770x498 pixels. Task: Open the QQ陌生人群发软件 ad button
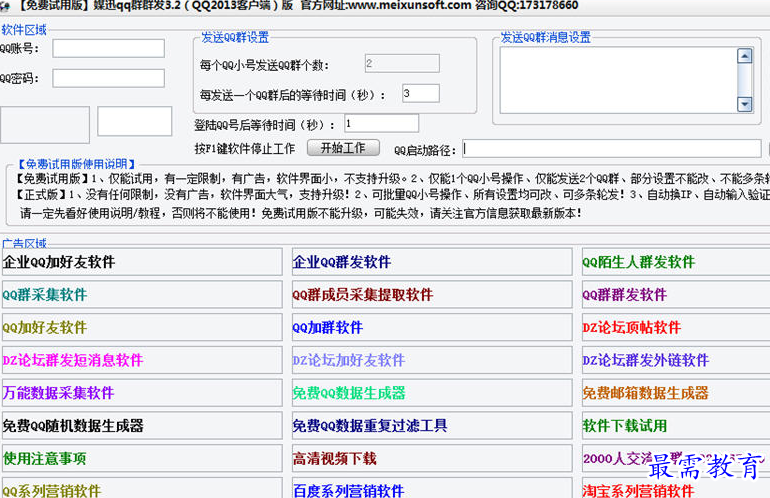[676, 262]
